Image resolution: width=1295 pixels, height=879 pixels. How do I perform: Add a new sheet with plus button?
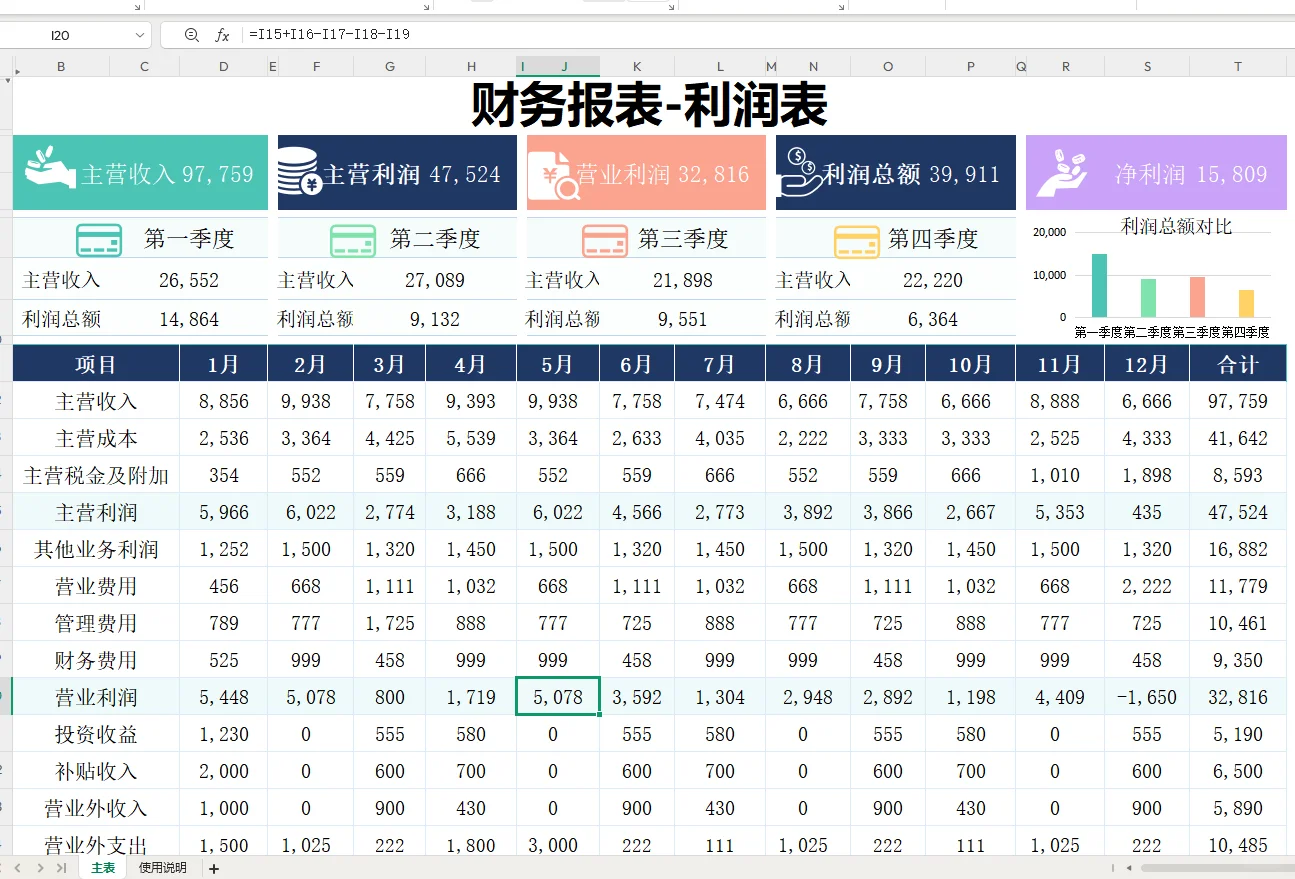coord(213,869)
